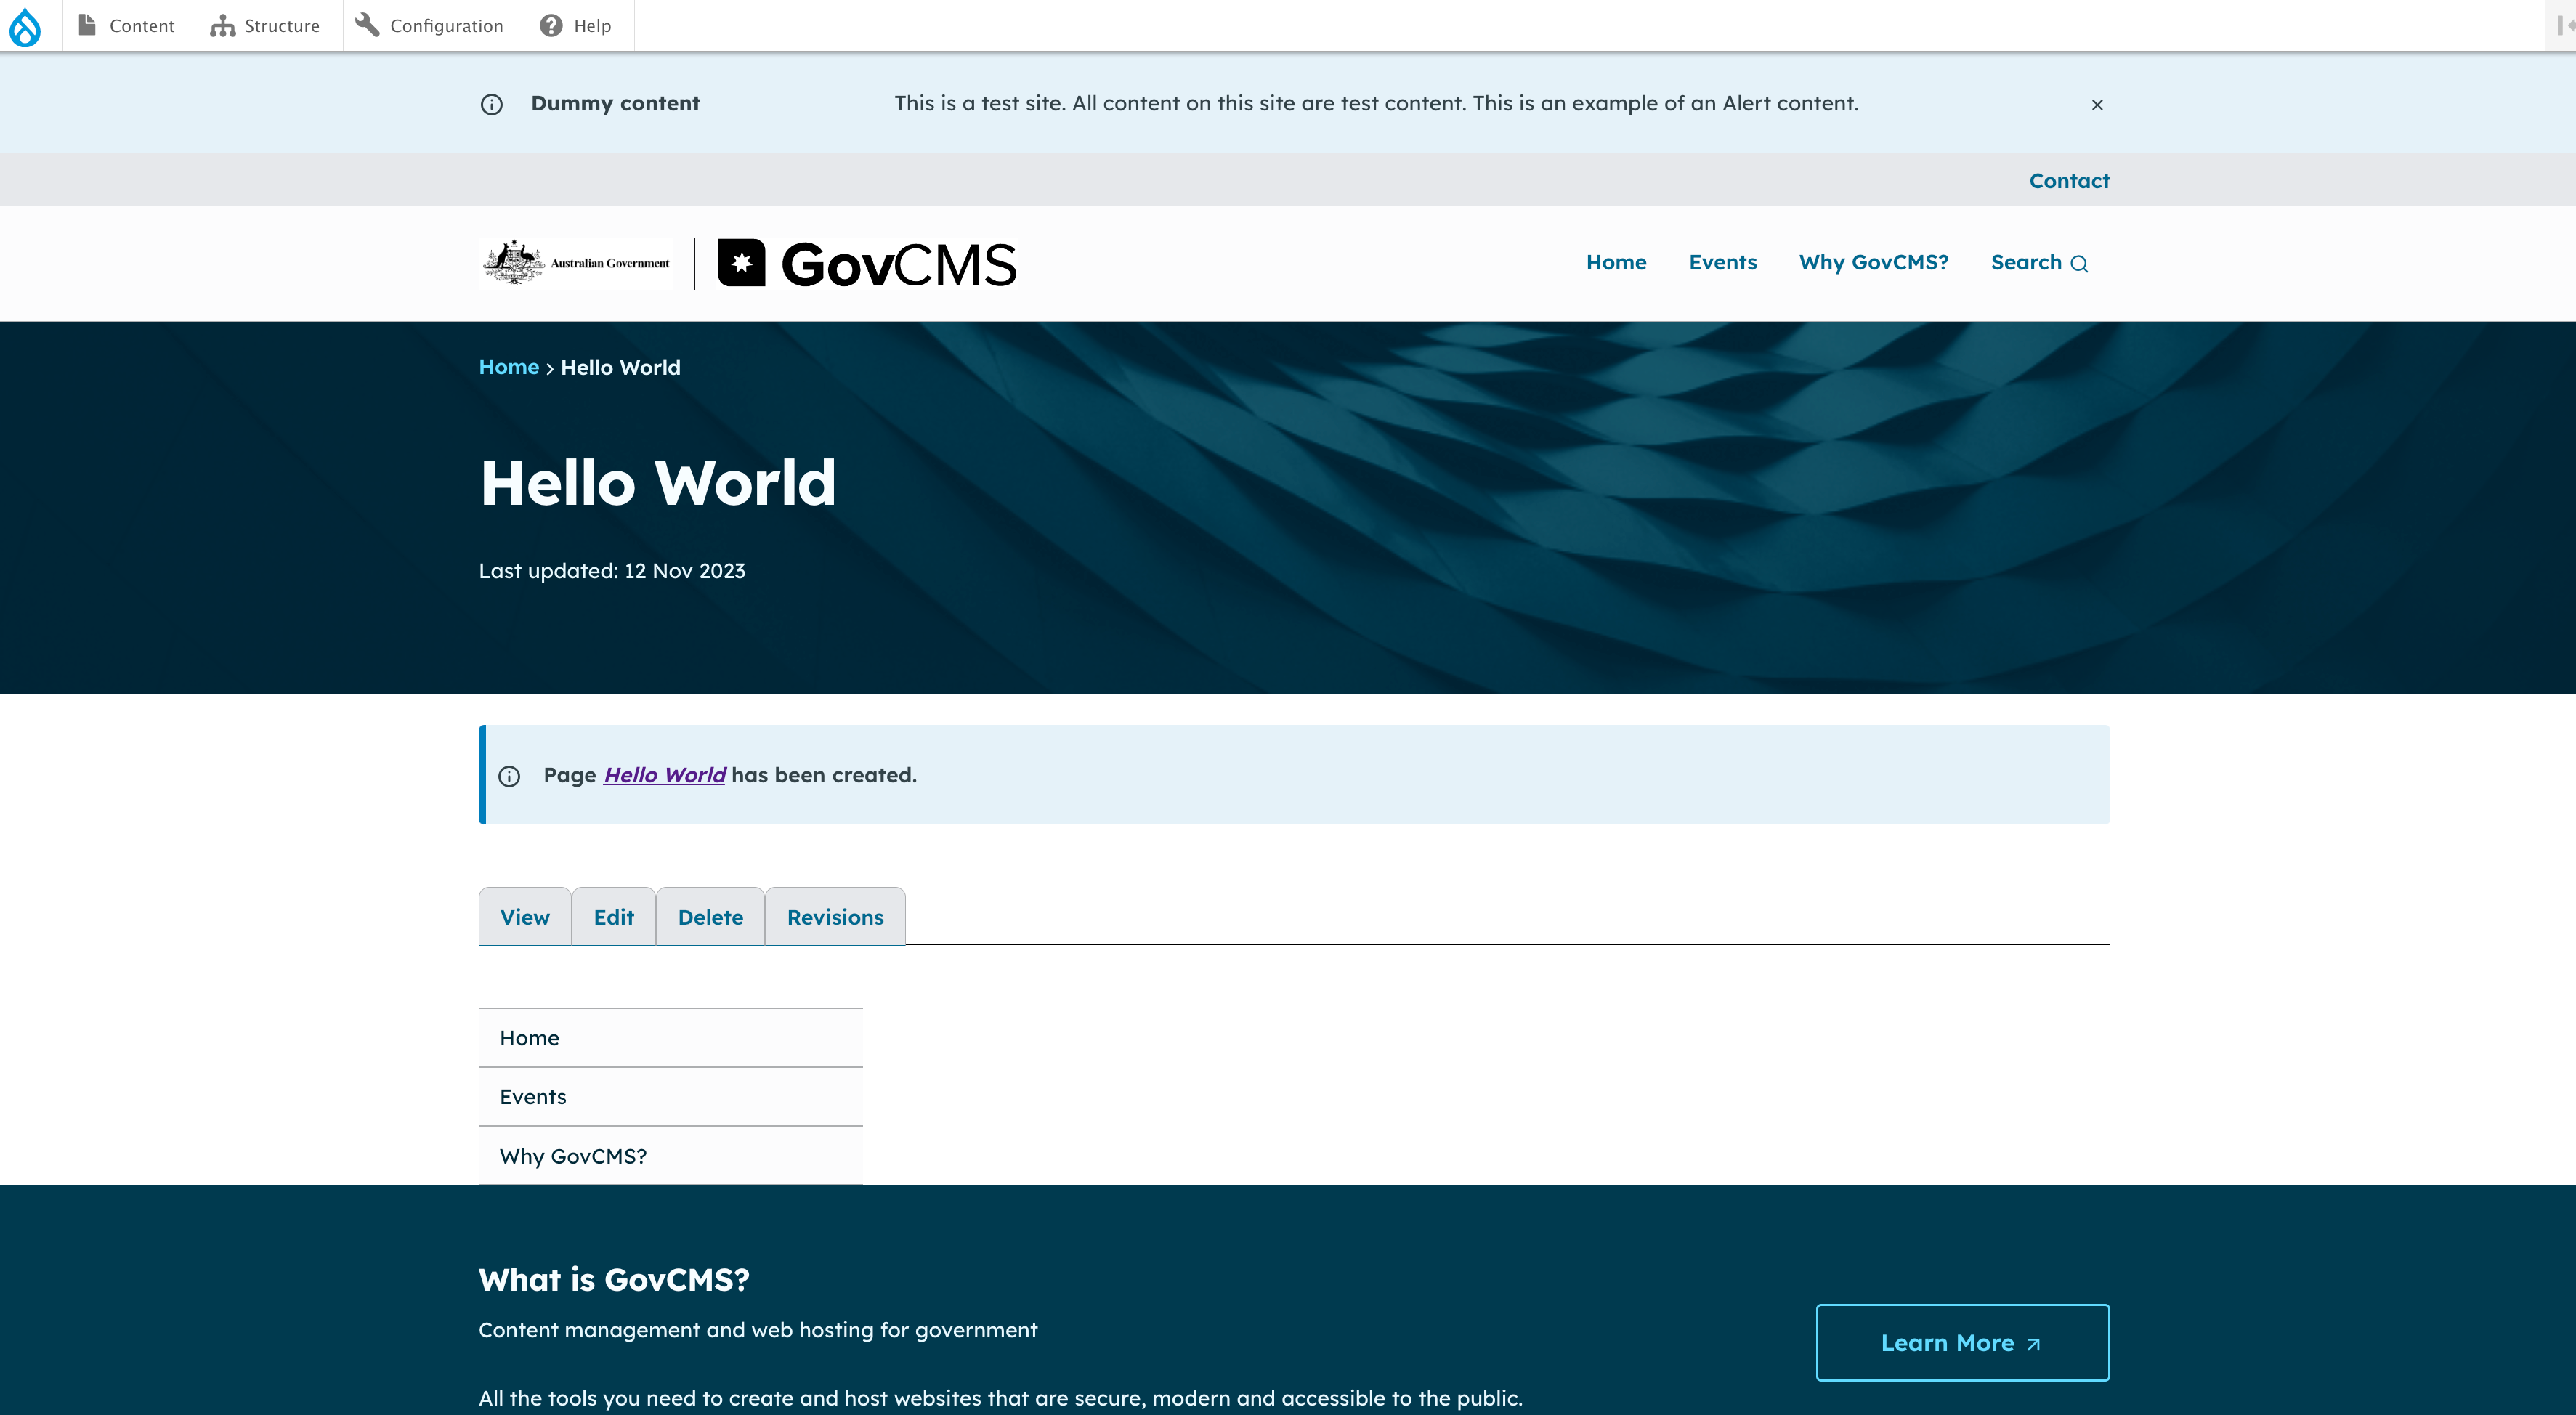Image resolution: width=2576 pixels, height=1415 pixels.
Task: Click the Search magnifier in the main navigation
Action: (x=2079, y=264)
